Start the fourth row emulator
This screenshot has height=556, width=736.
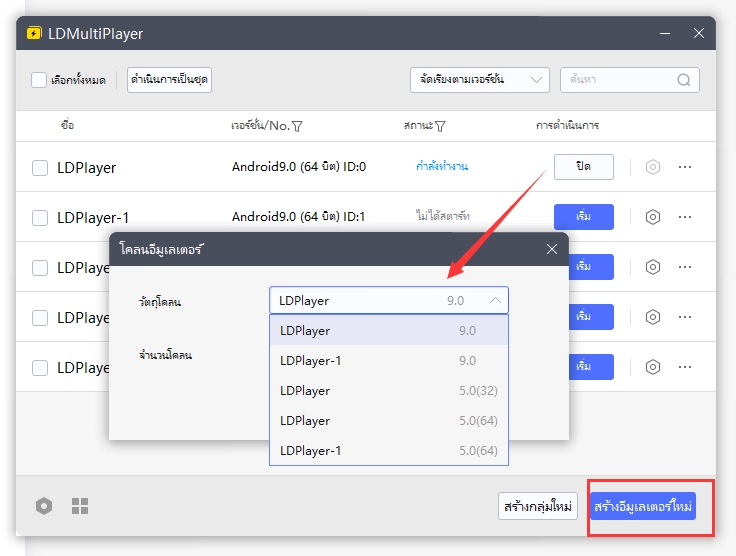(x=591, y=317)
